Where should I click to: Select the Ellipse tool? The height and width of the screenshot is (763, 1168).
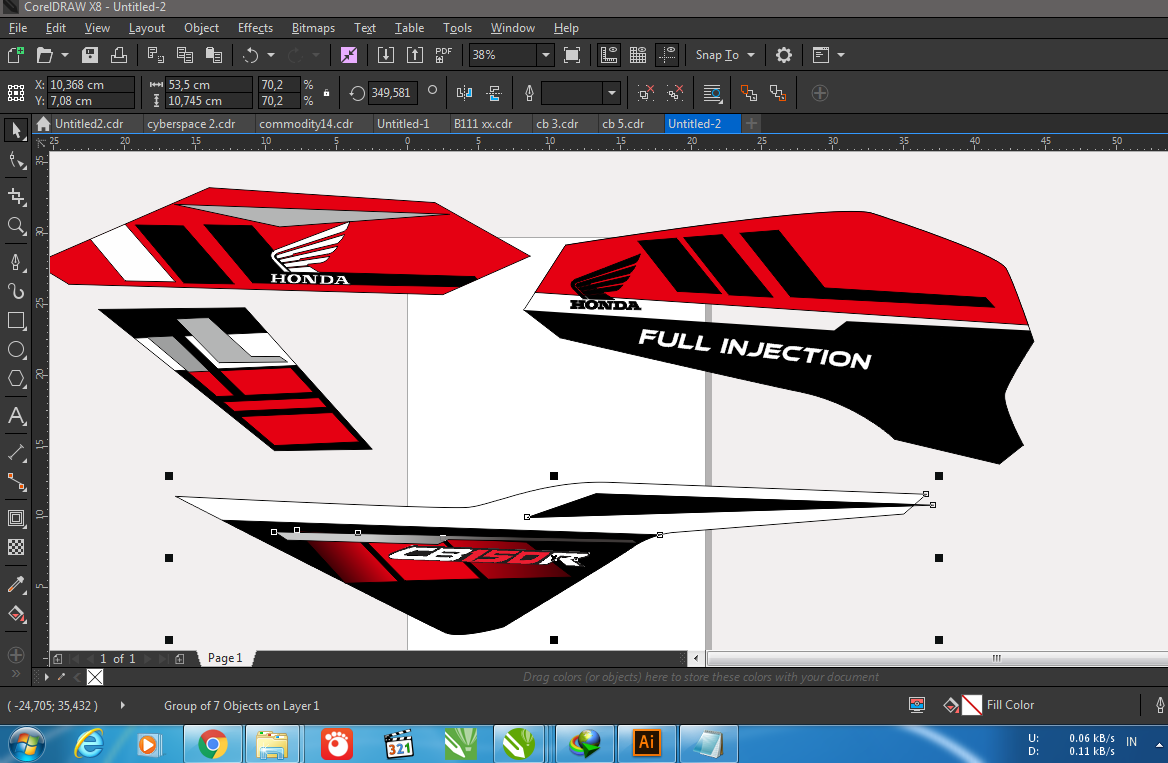click(x=16, y=349)
